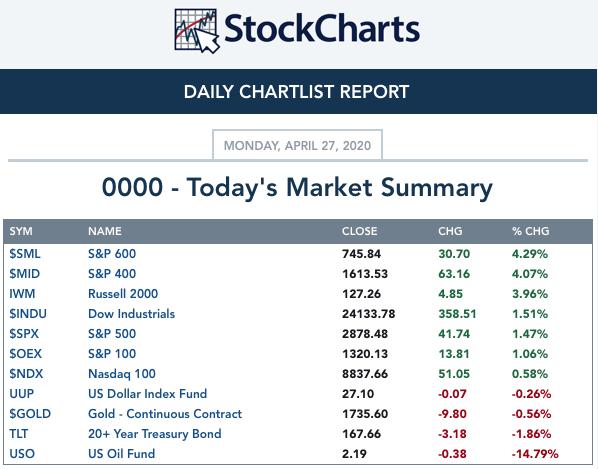The height and width of the screenshot is (469, 598).
Task: Open the 20+ Year Treasury Bond link
Action: click(x=154, y=434)
